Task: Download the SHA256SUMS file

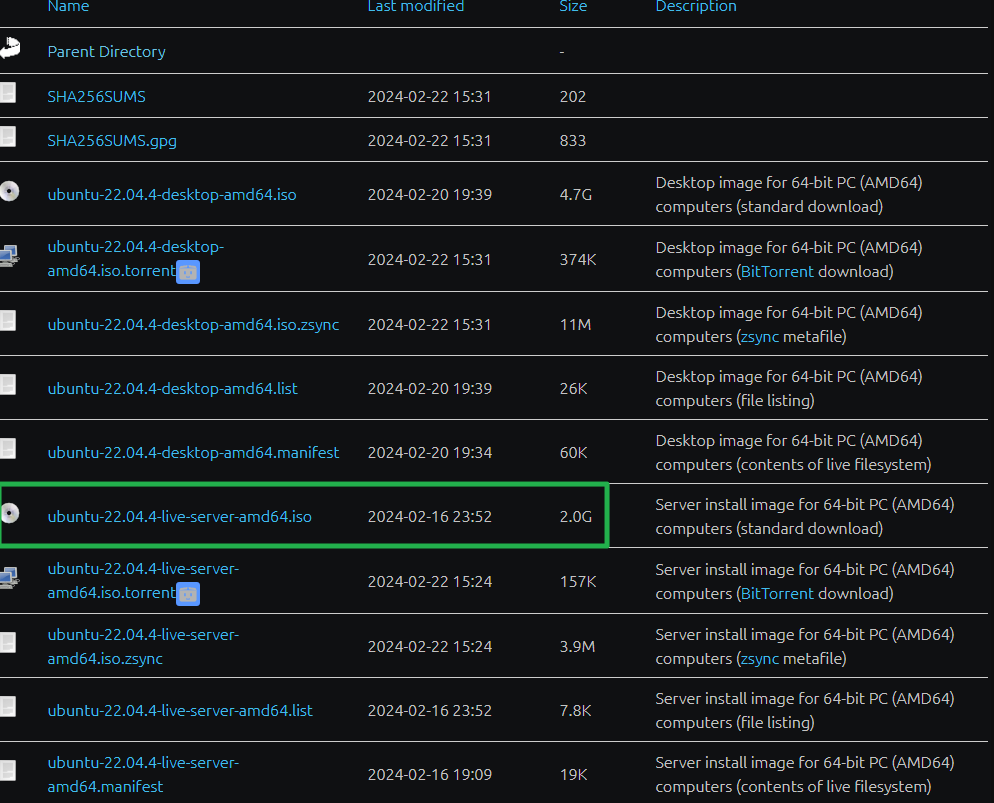Action: (96, 97)
